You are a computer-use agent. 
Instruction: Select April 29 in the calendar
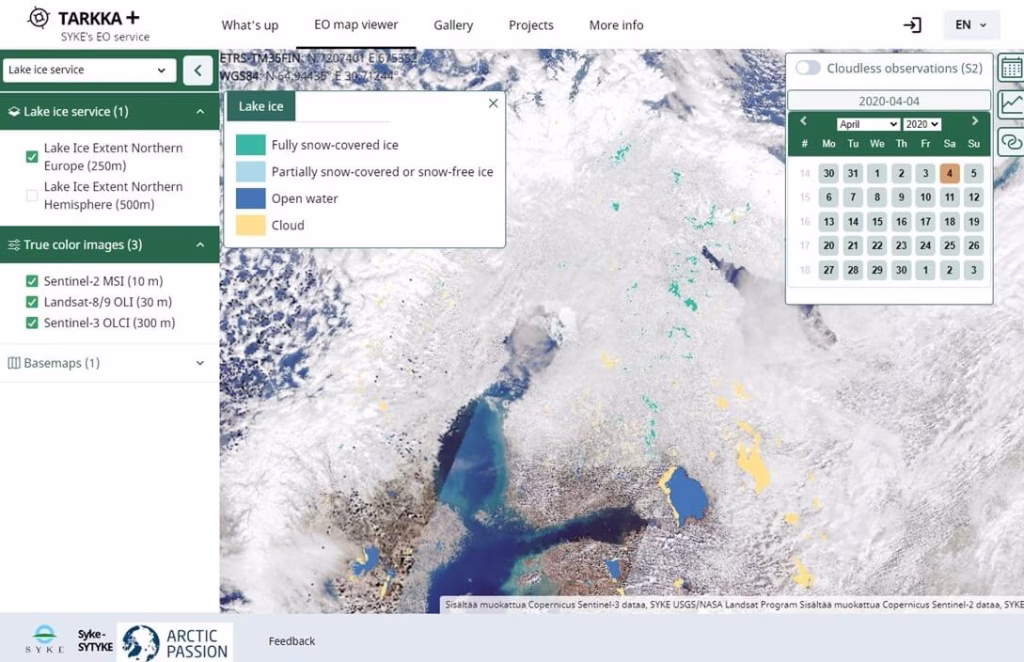click(877, 270)
